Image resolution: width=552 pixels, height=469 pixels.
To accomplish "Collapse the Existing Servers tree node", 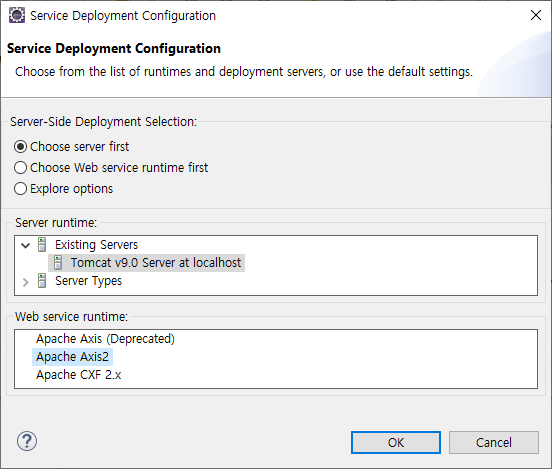I will [26, 245].
